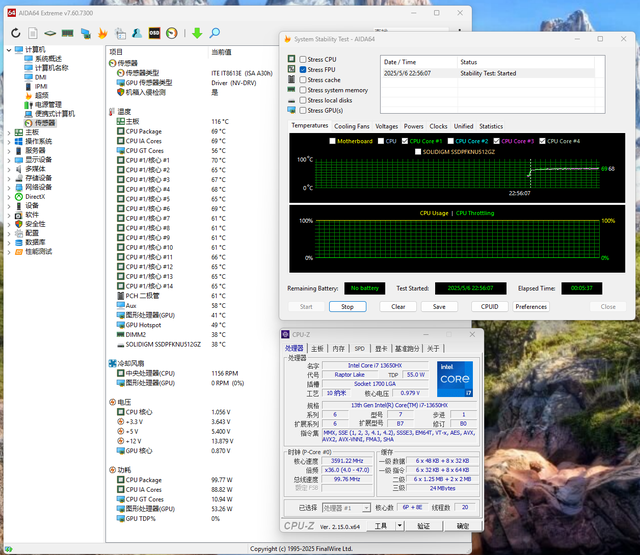Switch to the Statistics tab
640x555 pixels.
click(491, 127)
